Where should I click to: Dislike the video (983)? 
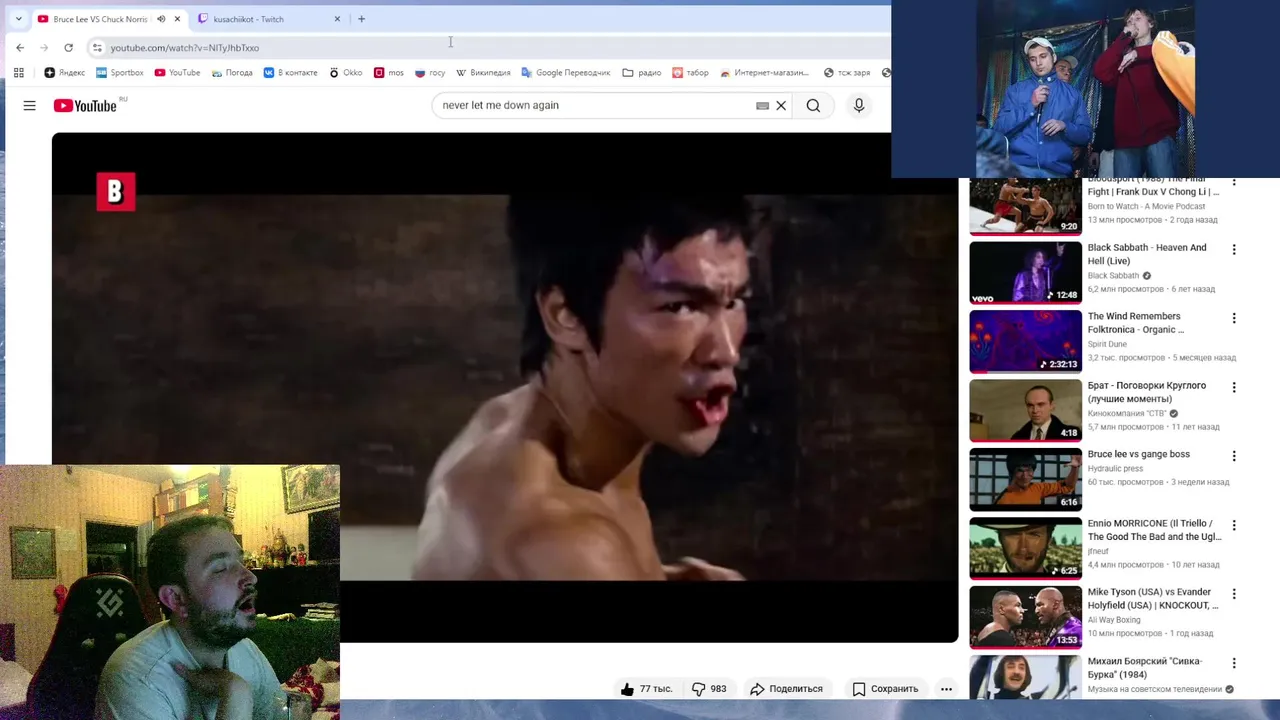point(710,689)
